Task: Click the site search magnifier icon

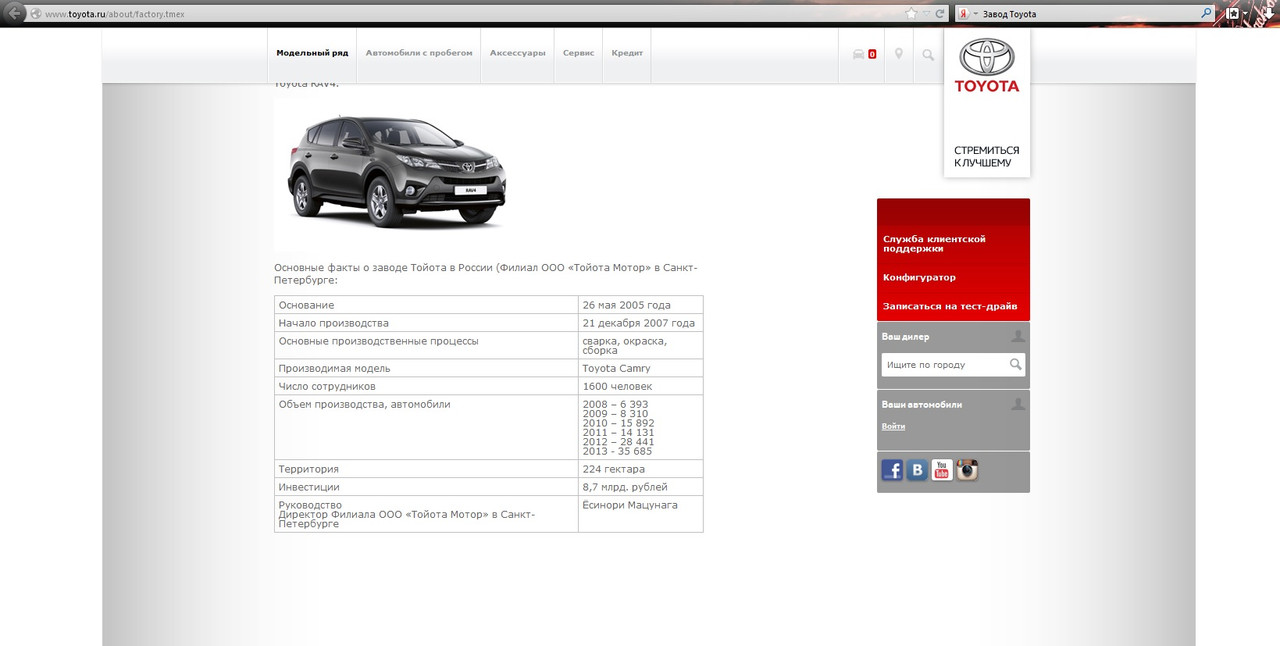Action: point(928,55)
